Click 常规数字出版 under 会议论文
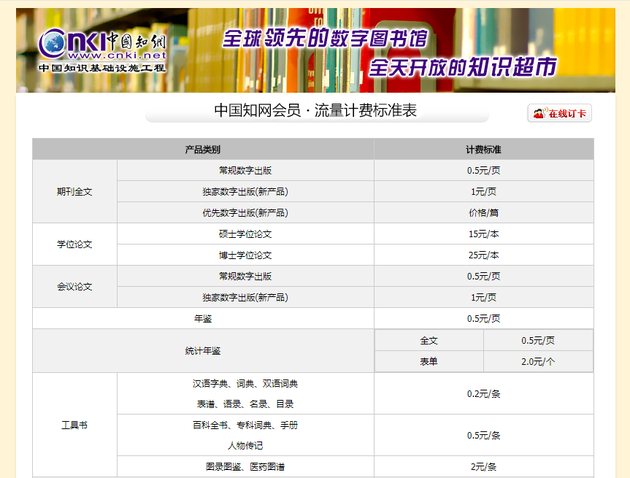Screen dimensions: 630x478 pyautogui.click(x=245, y=276)
